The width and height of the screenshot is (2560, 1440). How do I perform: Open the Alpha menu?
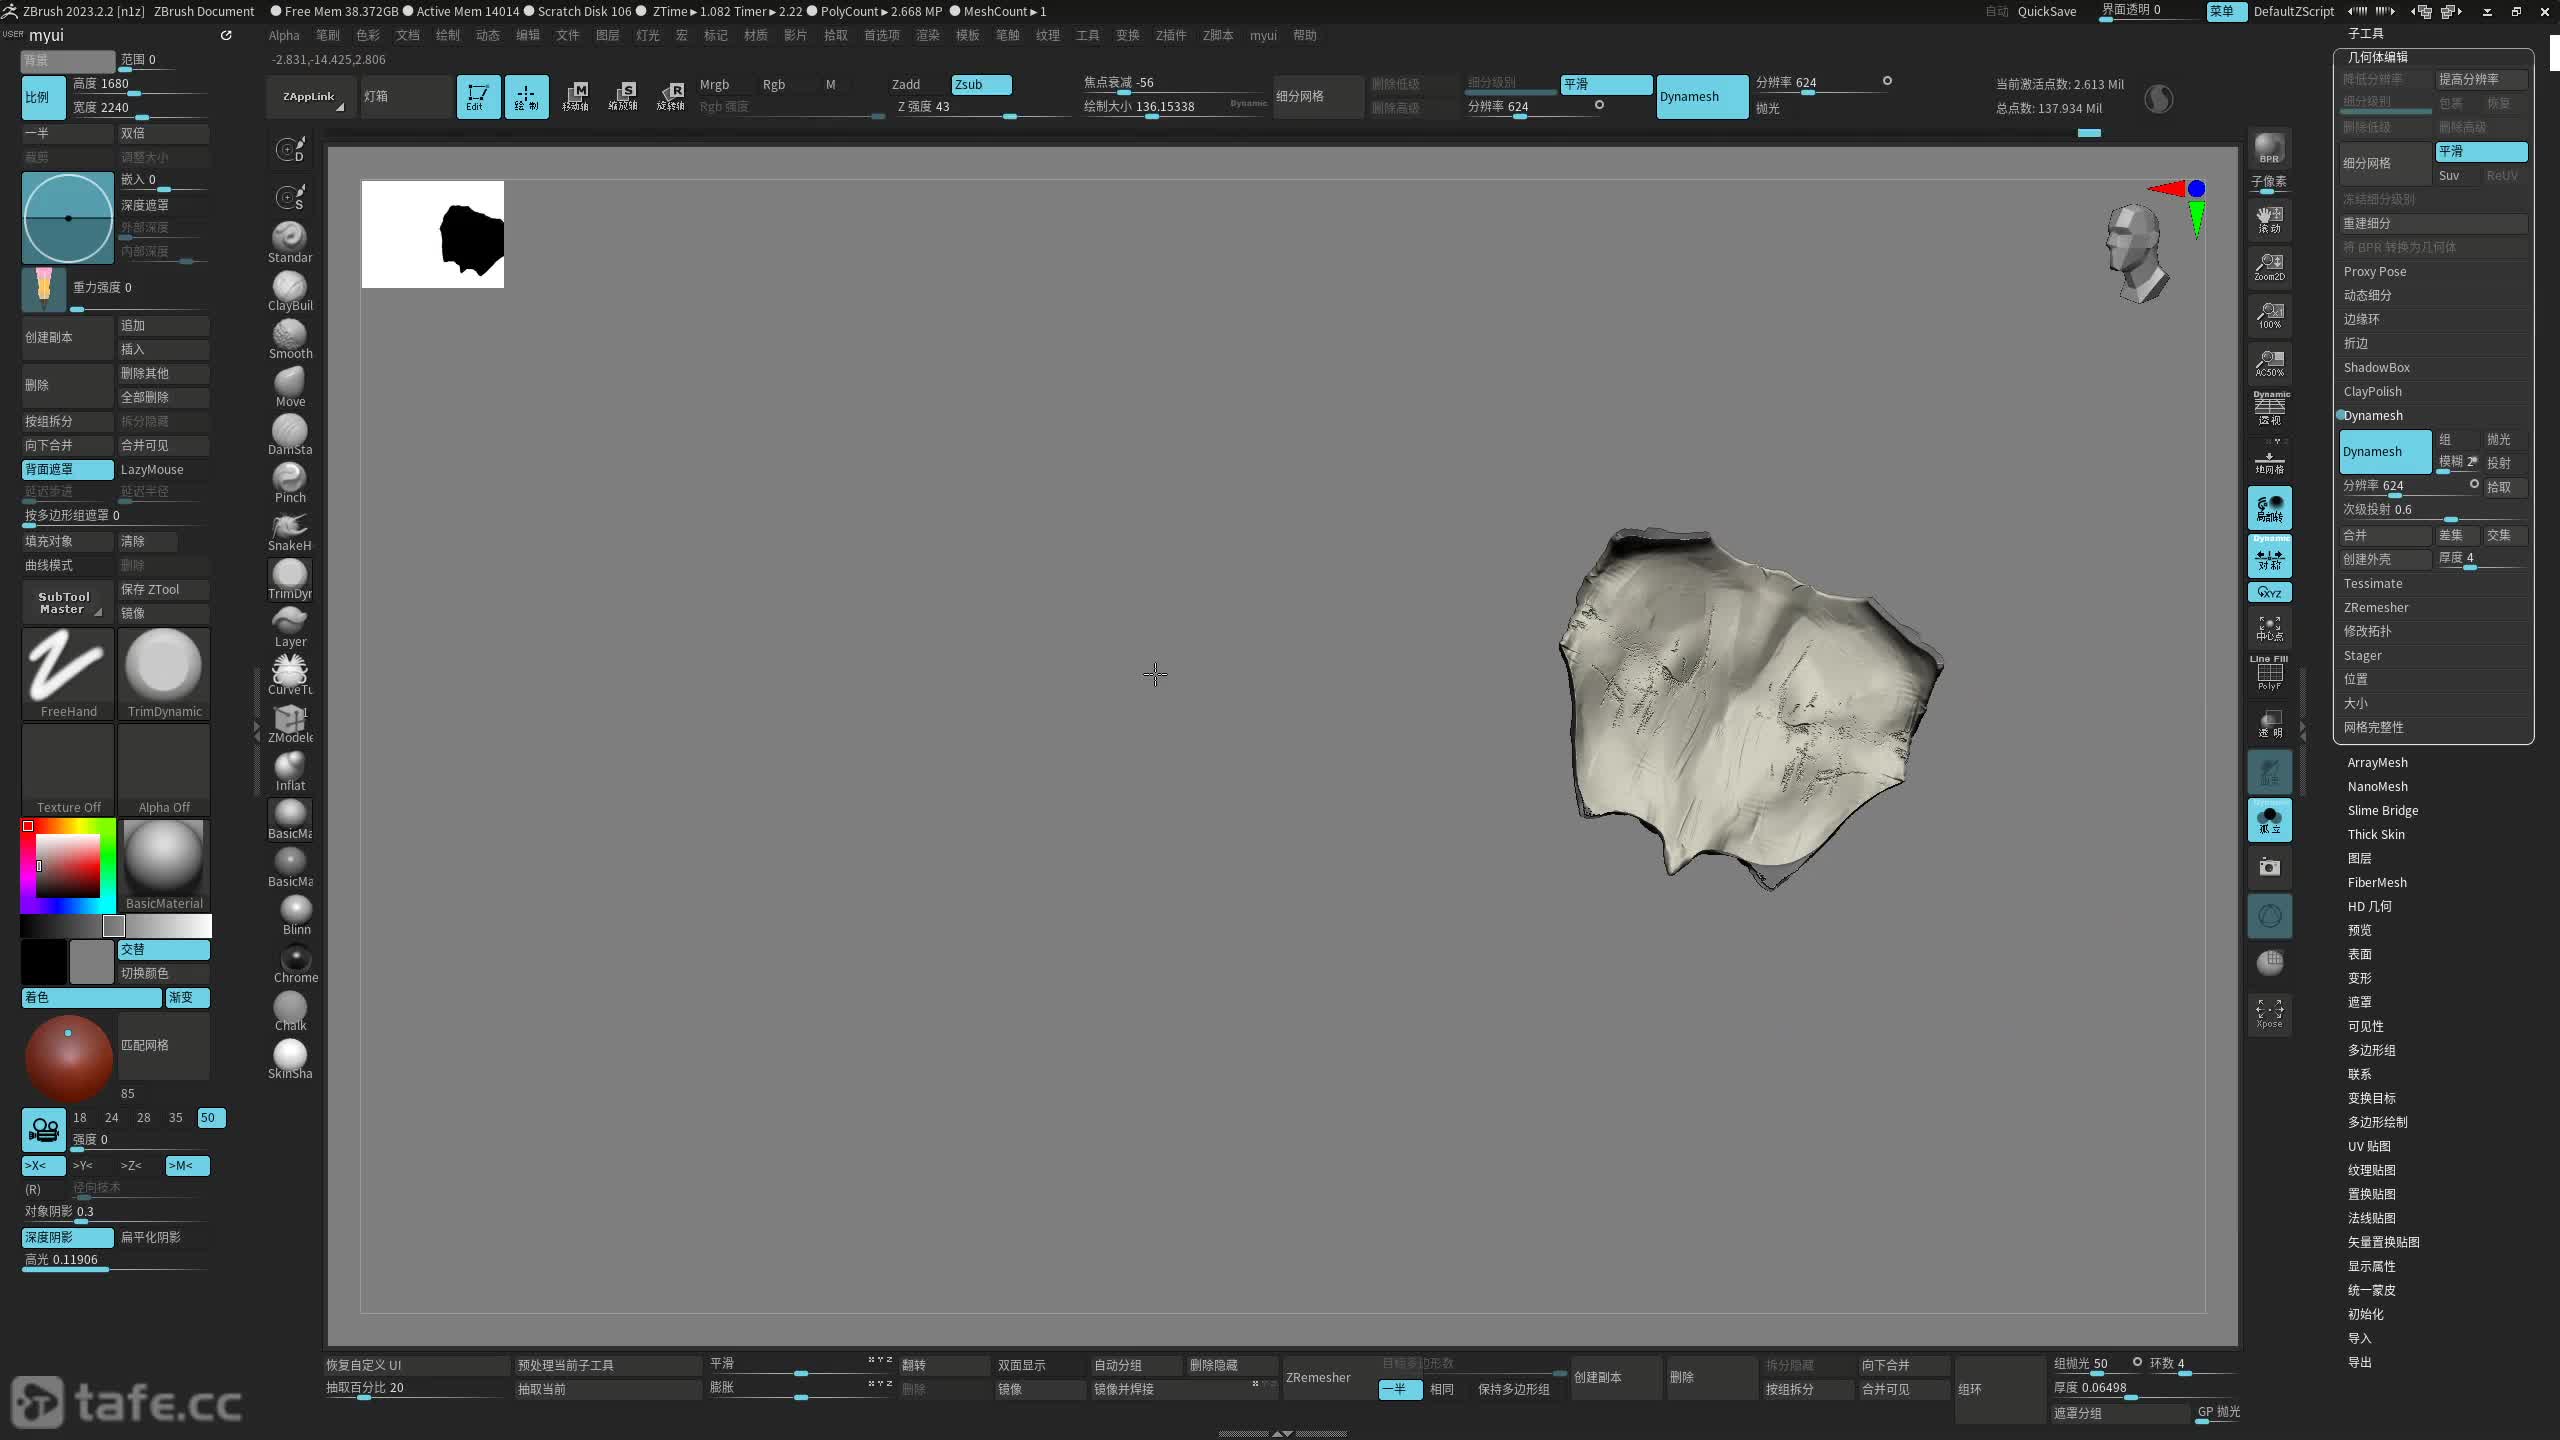point(284,35)
